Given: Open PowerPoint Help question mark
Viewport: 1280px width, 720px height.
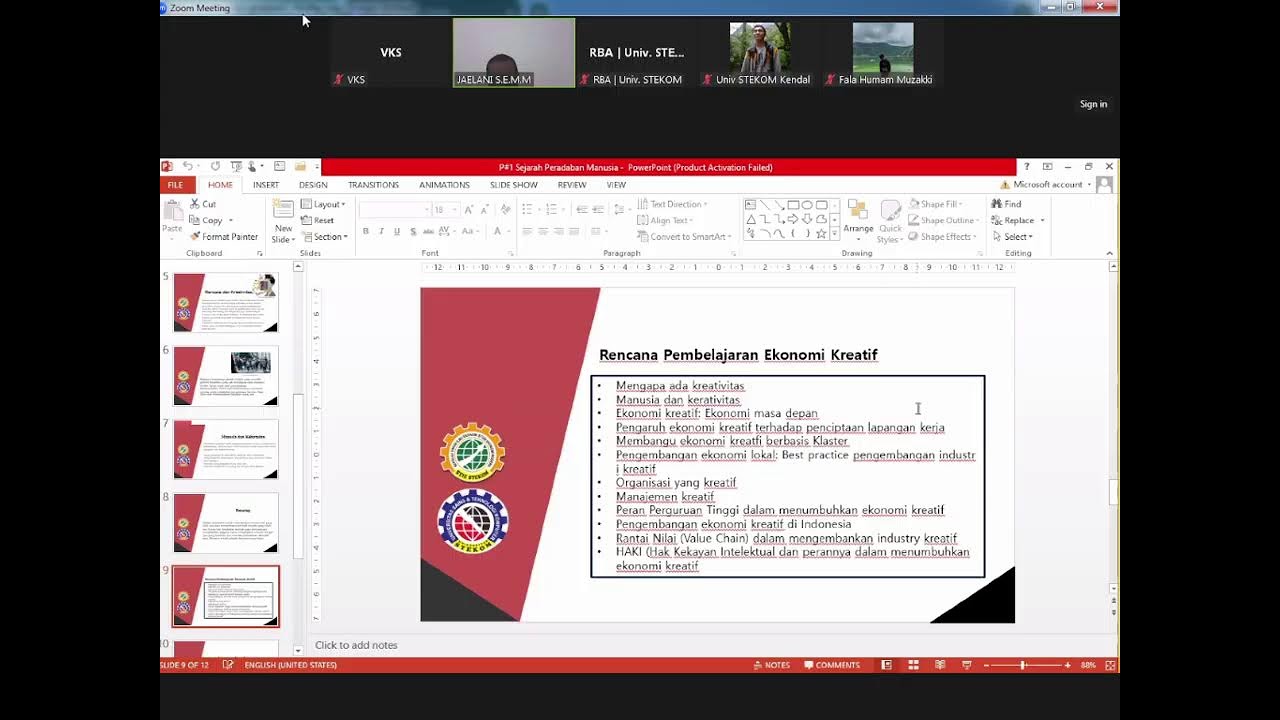Looking at the screenshot, I should tap(1026, 167).
